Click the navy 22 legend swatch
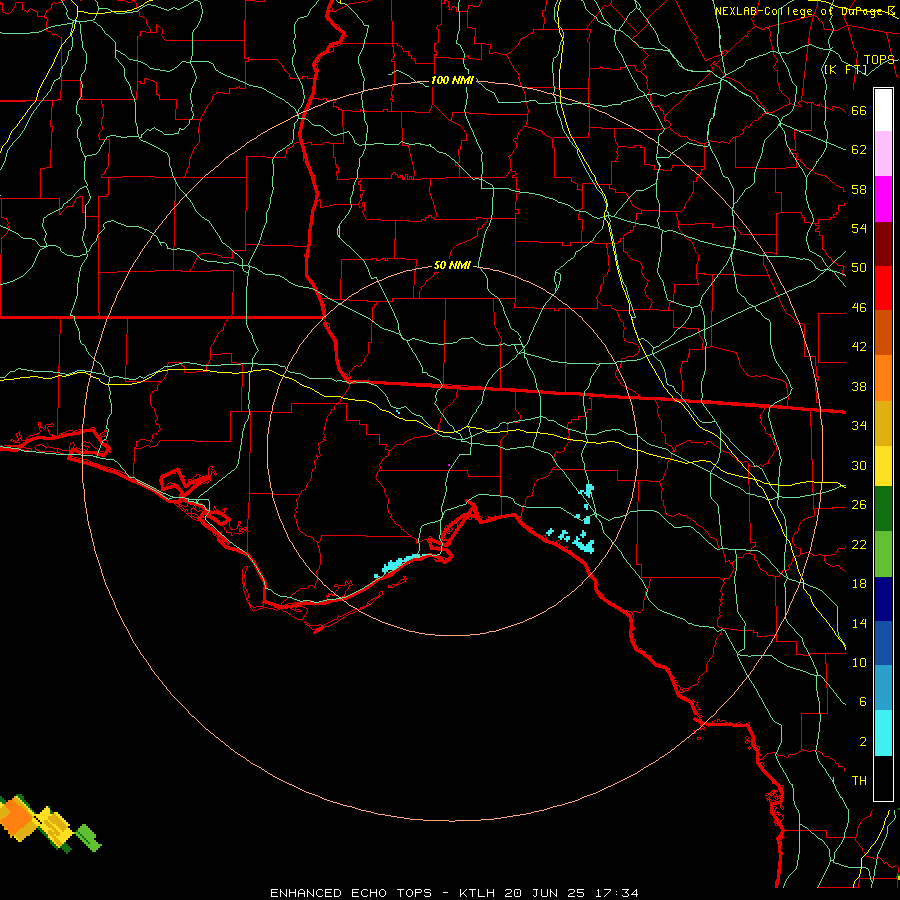900x900 pixels. tap(883, 599)
